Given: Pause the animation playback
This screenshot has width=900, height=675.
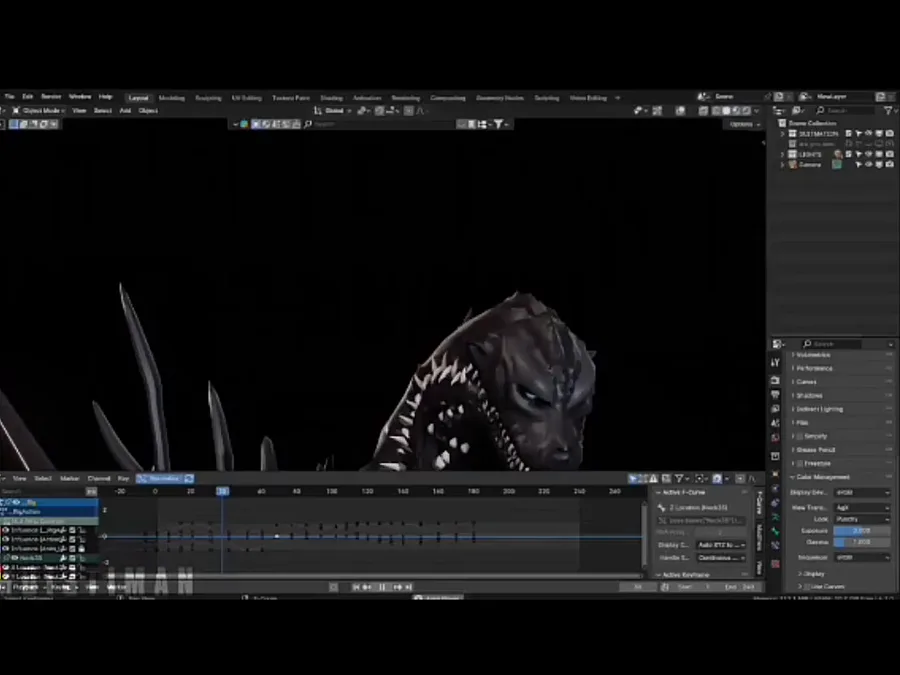Looking at the screenshot, I should click(x=382, y=587).
